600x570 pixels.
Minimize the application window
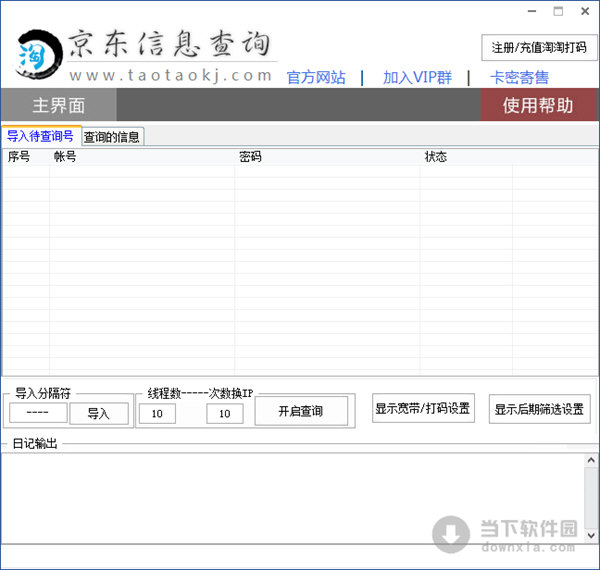tap(532, 11)
